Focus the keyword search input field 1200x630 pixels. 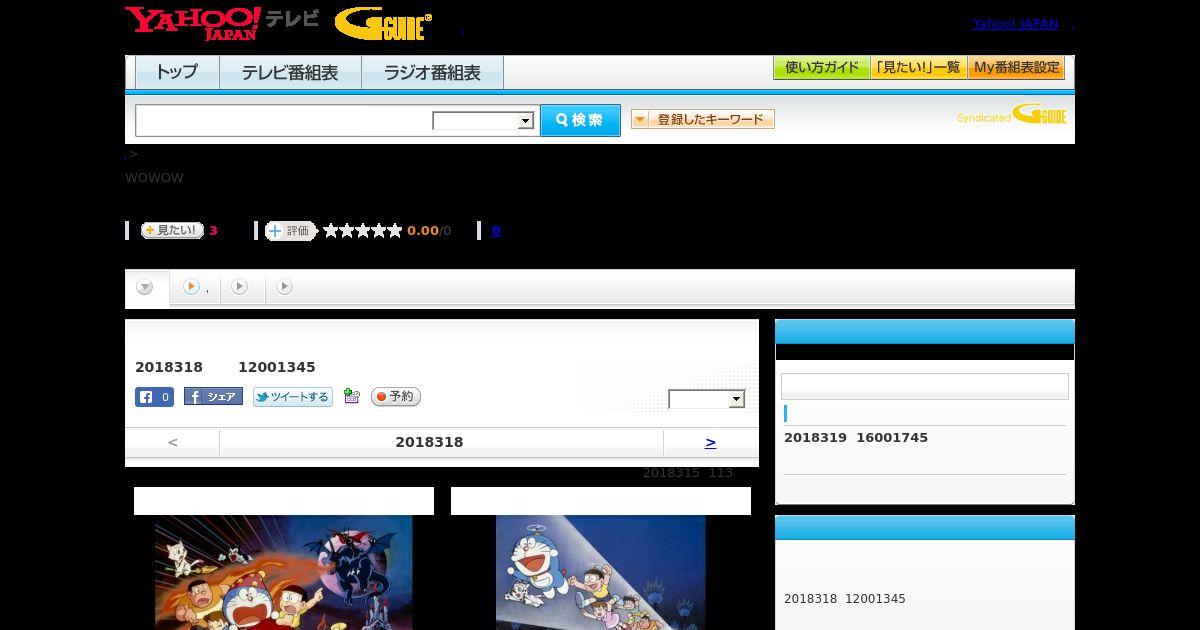pos(283,120)
